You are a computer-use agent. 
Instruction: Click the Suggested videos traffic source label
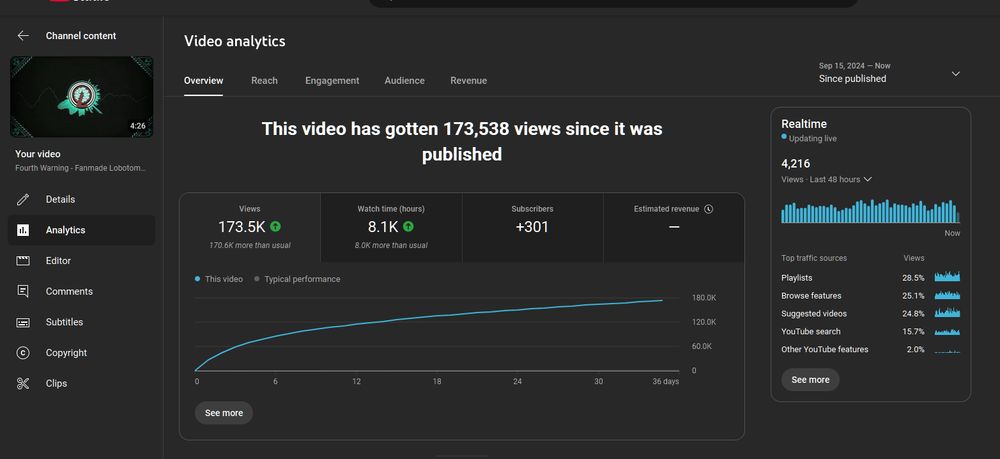814,314
